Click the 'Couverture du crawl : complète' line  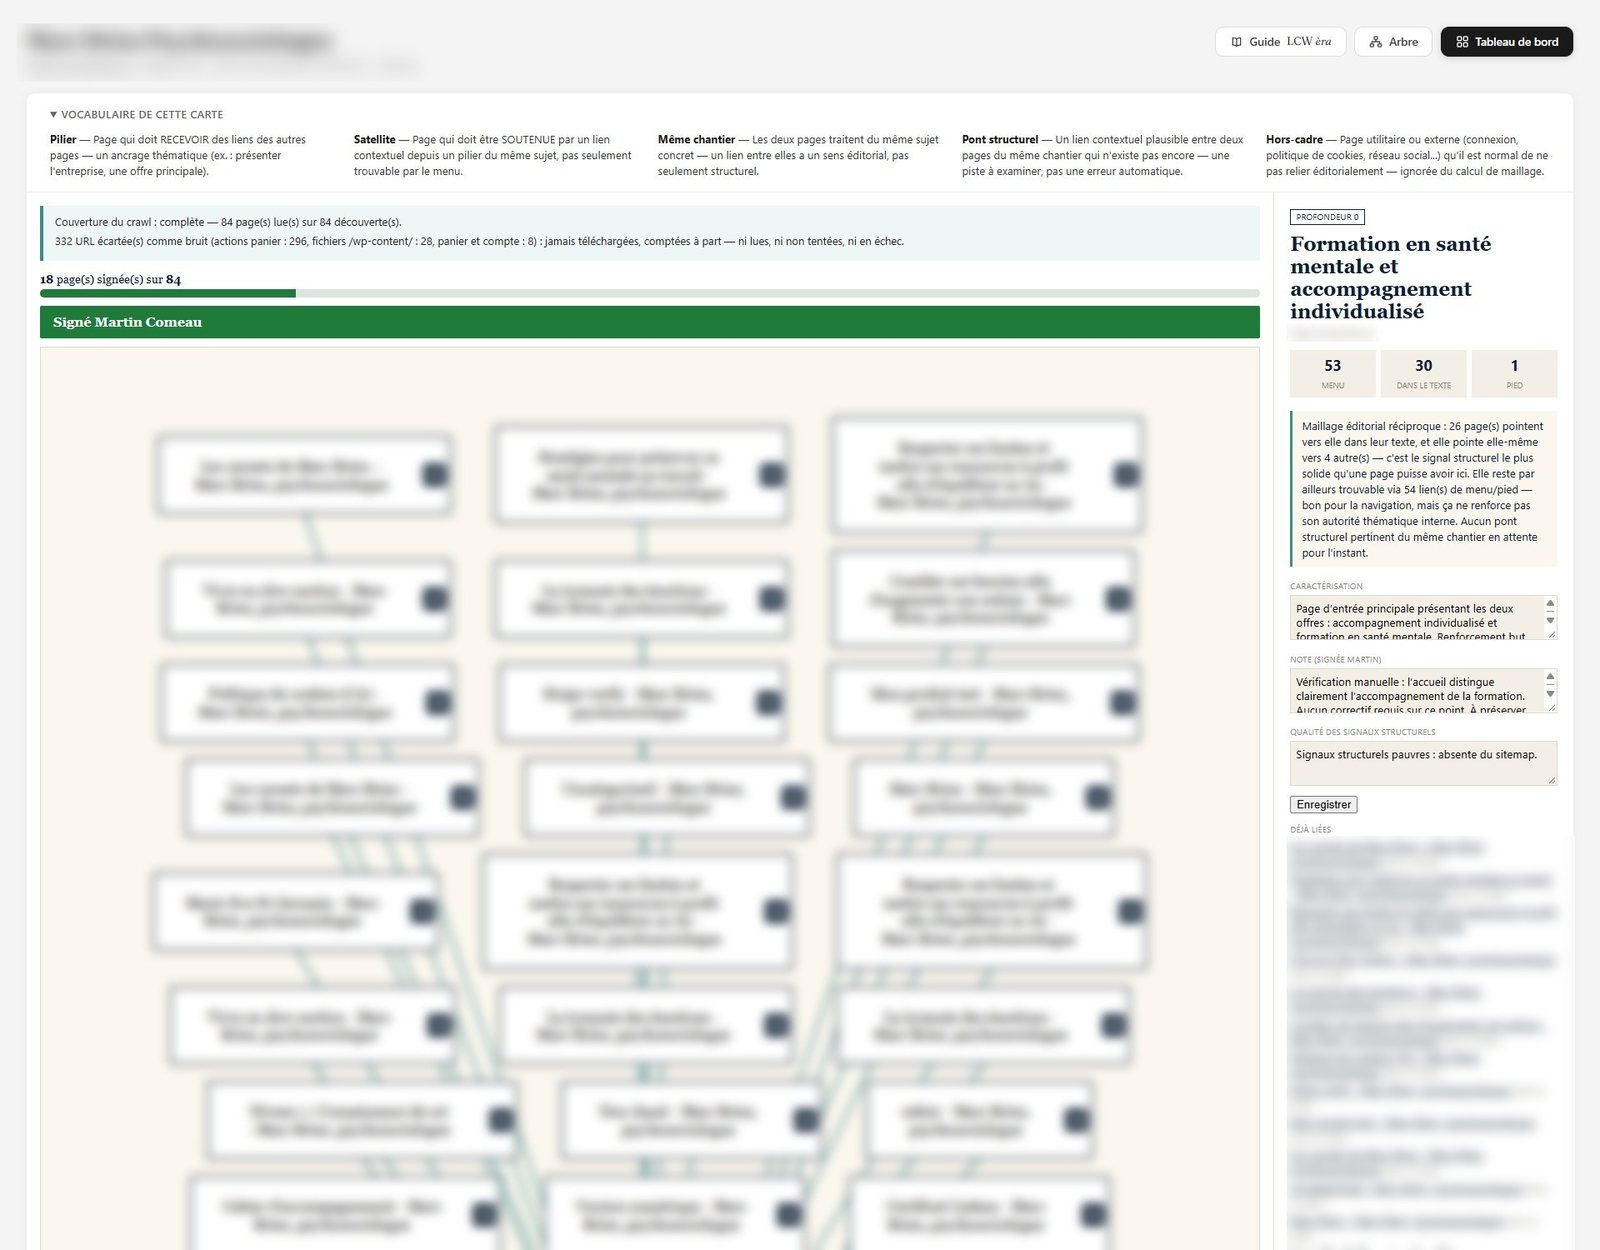click(x=228, y=222)
